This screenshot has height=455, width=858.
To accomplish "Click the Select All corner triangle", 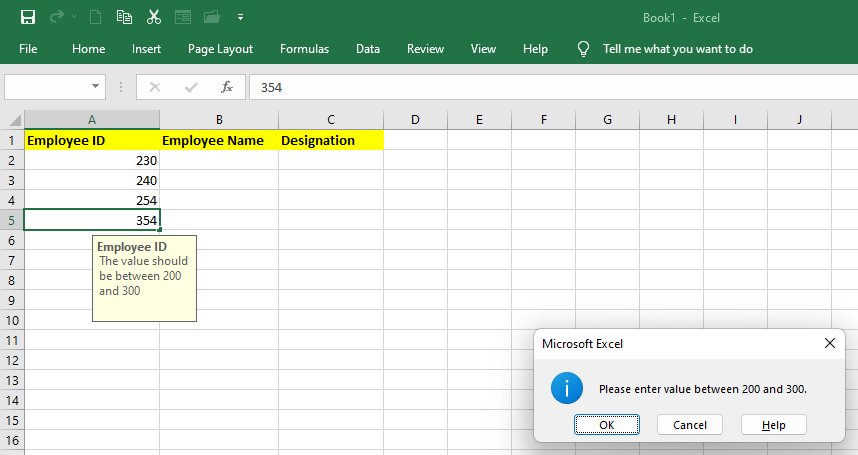I will [14, 120].
